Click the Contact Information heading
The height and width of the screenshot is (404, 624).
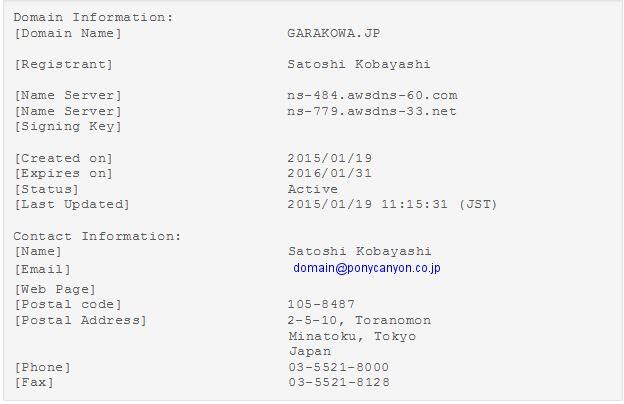97,236
